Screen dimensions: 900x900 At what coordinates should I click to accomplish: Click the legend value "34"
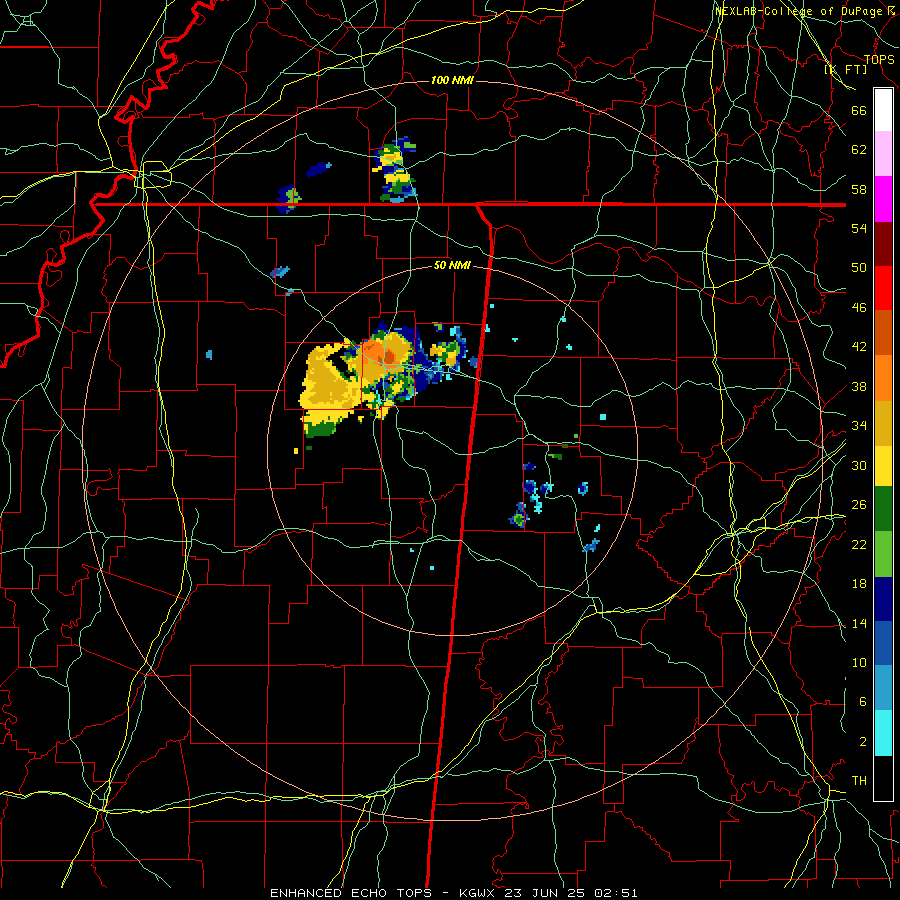point(859,425)
